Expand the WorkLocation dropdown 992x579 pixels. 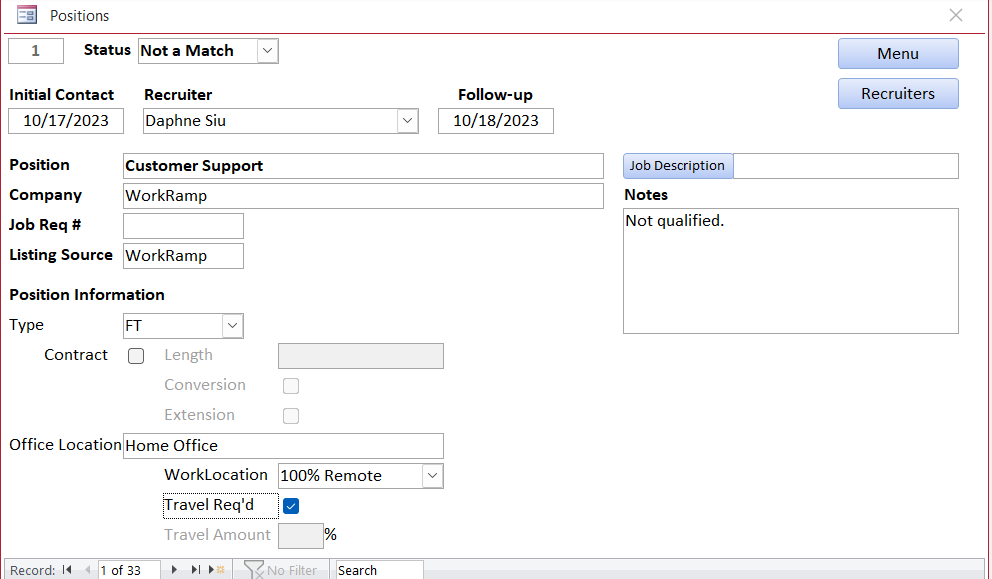(x=431, y=475)
